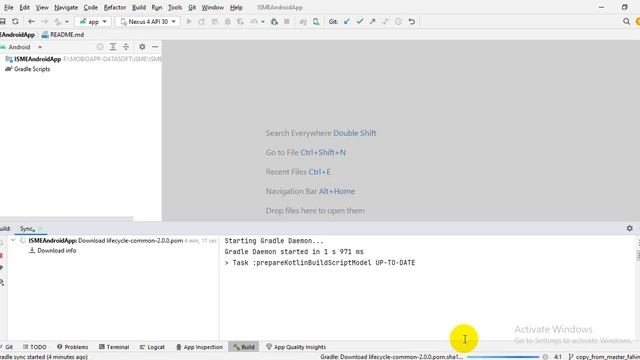The width and height of the screenshot is (640, 360).
Task: Open Git Show History clock icon
Action: (x=398, y=22)
